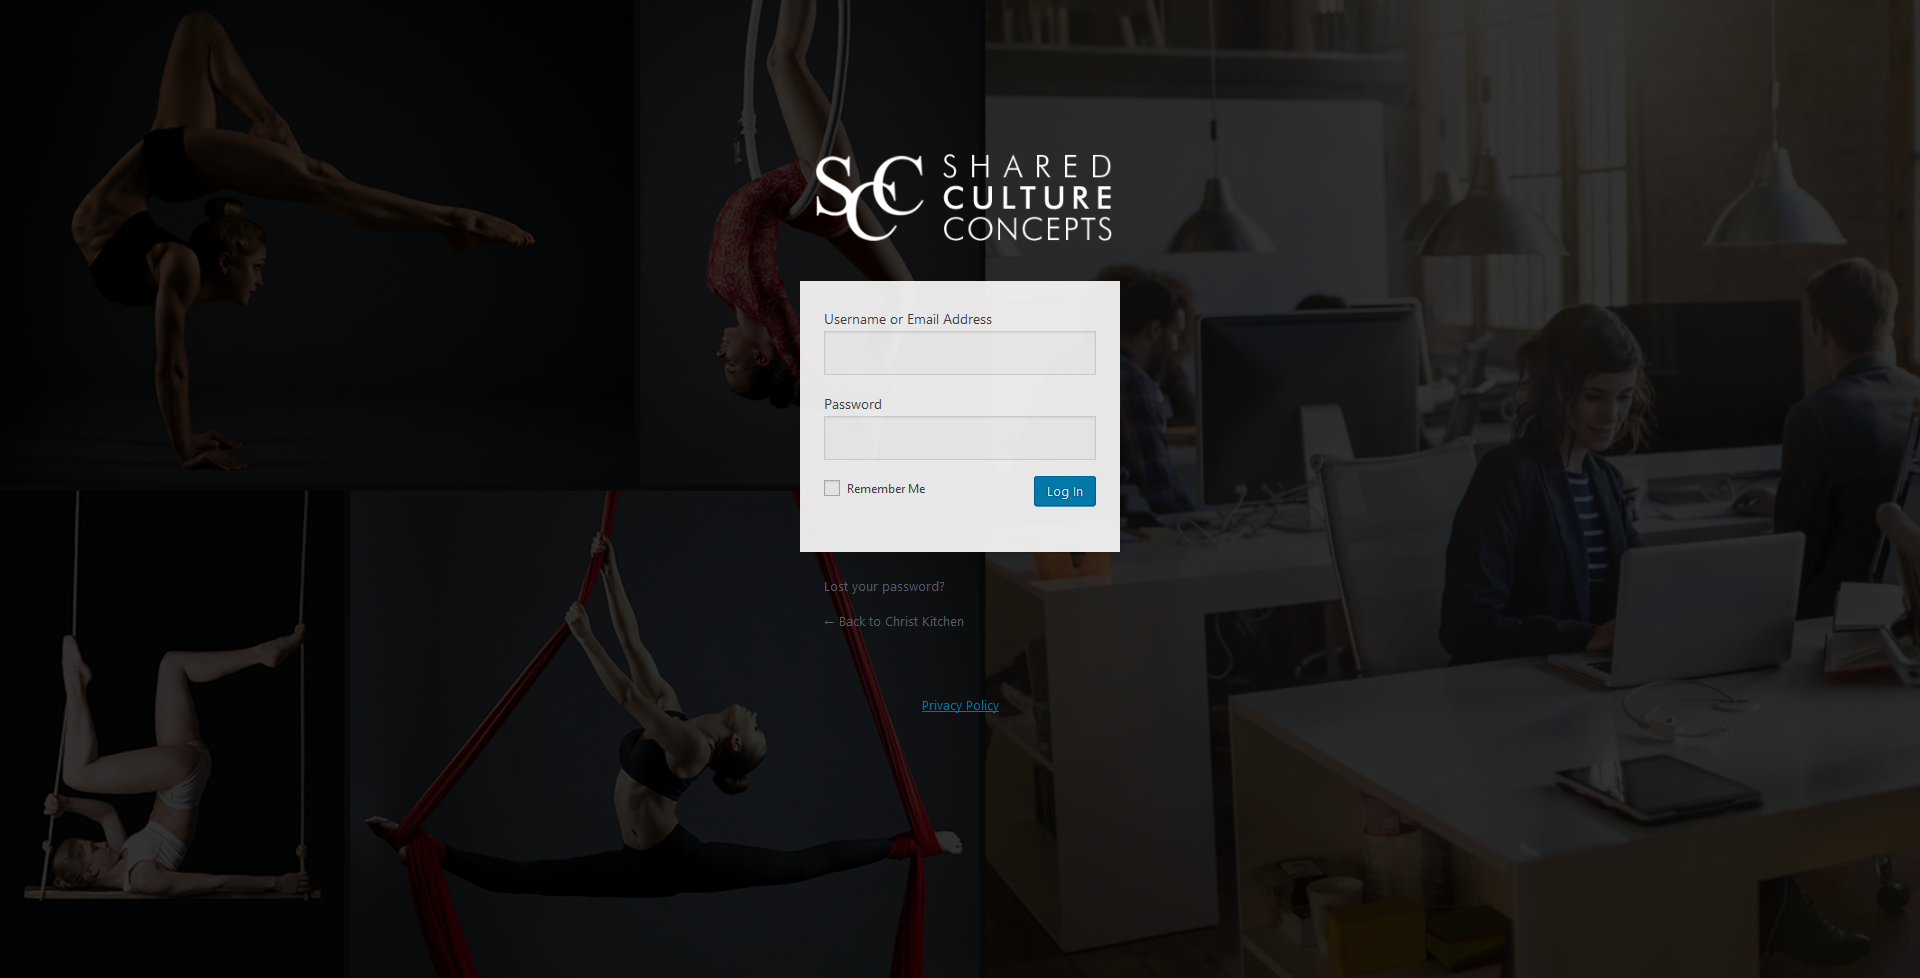This screenshot has width=1920, height=978.
Task: Click the empty area below Remember Me in the form
Action: (x=959, y=529)
